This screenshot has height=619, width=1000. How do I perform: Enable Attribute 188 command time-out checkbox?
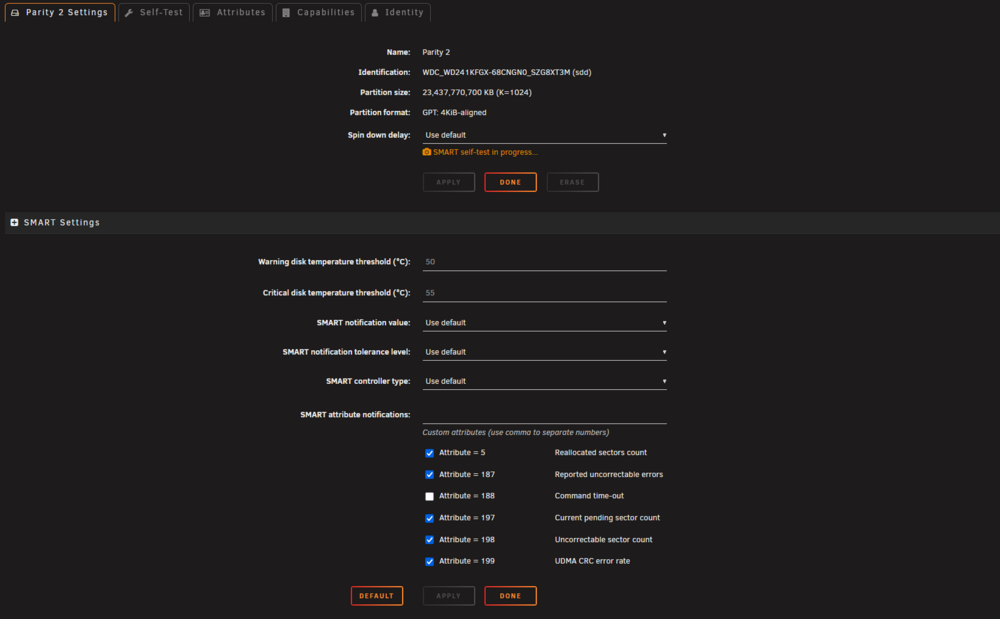[x=429, y=497]
